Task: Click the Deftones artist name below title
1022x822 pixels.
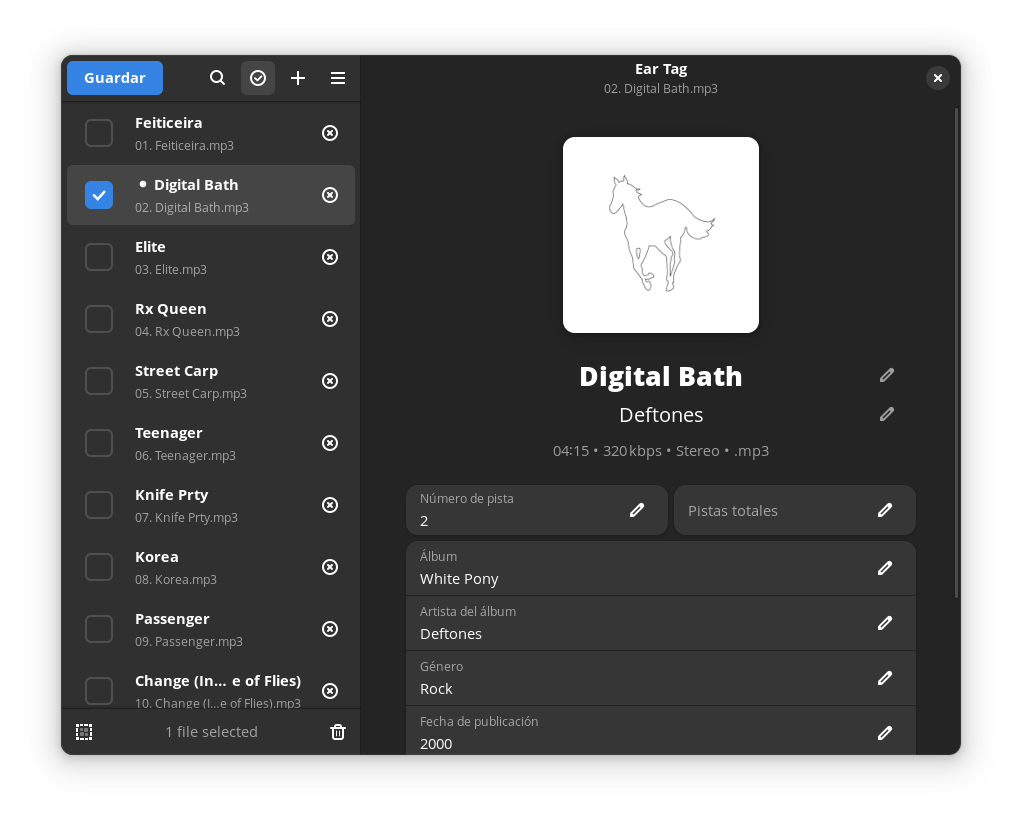Action: coord(661,415)
